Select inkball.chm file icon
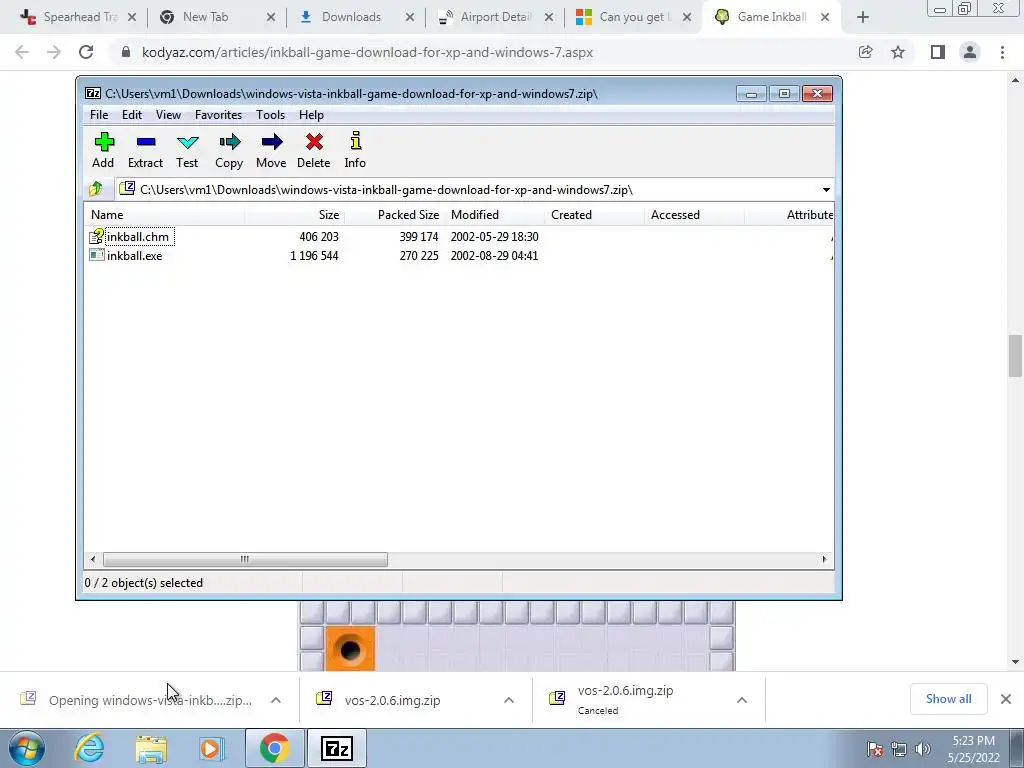This screenshot has height=768, width=1024. click(x=97, y=236)
